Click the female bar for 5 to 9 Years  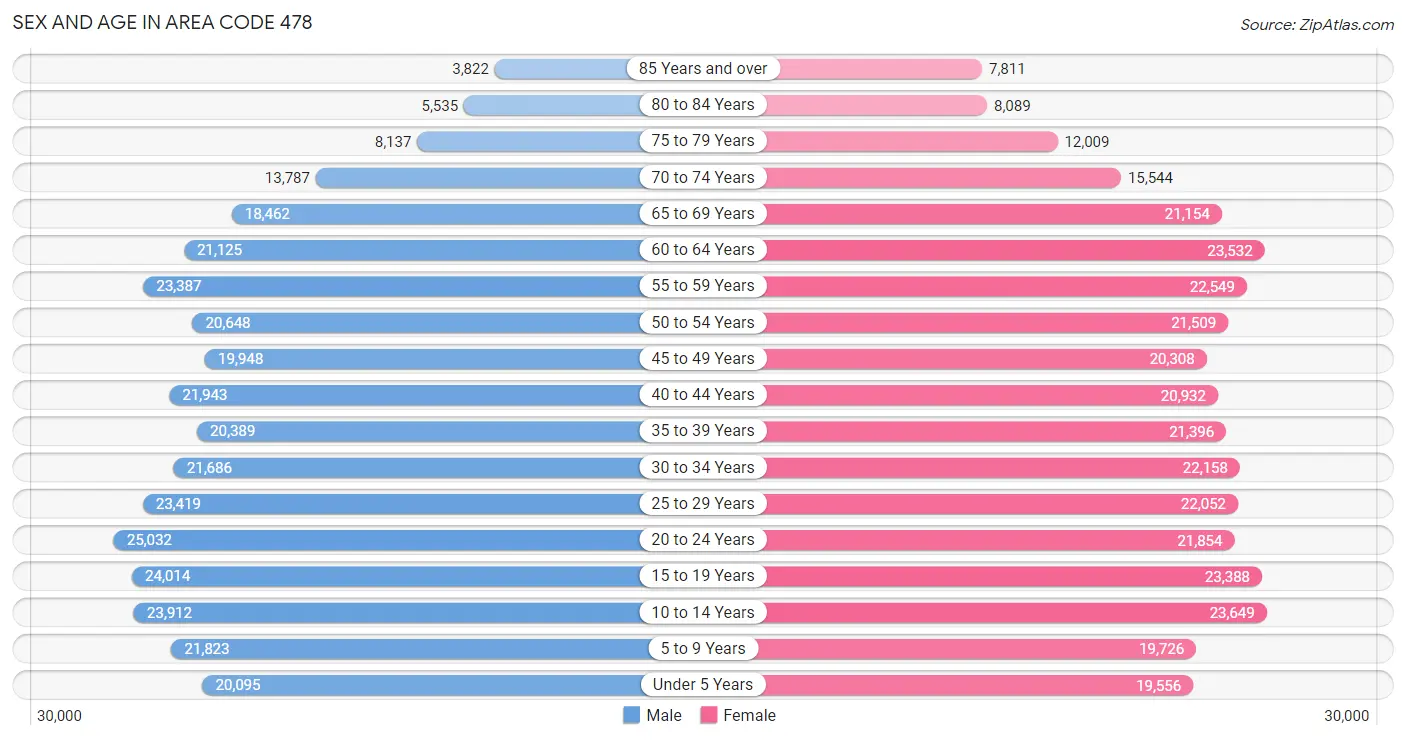[x=950, y=649]
